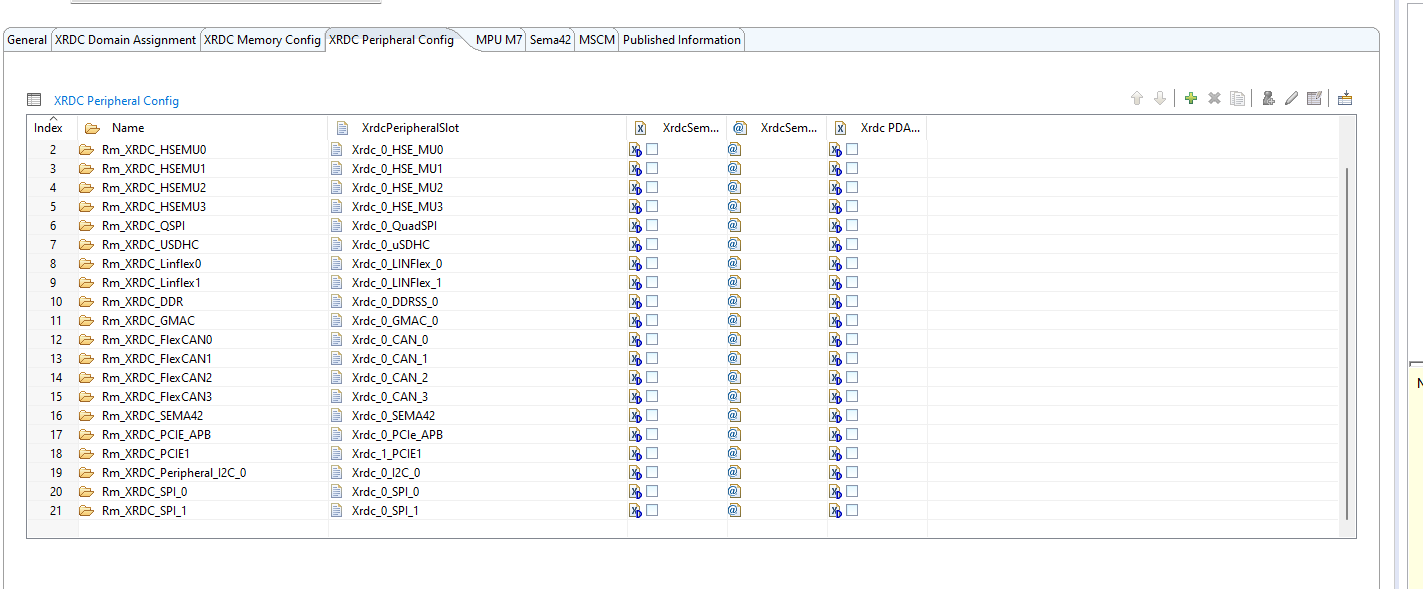
Task: Click the document icon next to Xrdc_0_CAN_0
Action: (335, 339)
